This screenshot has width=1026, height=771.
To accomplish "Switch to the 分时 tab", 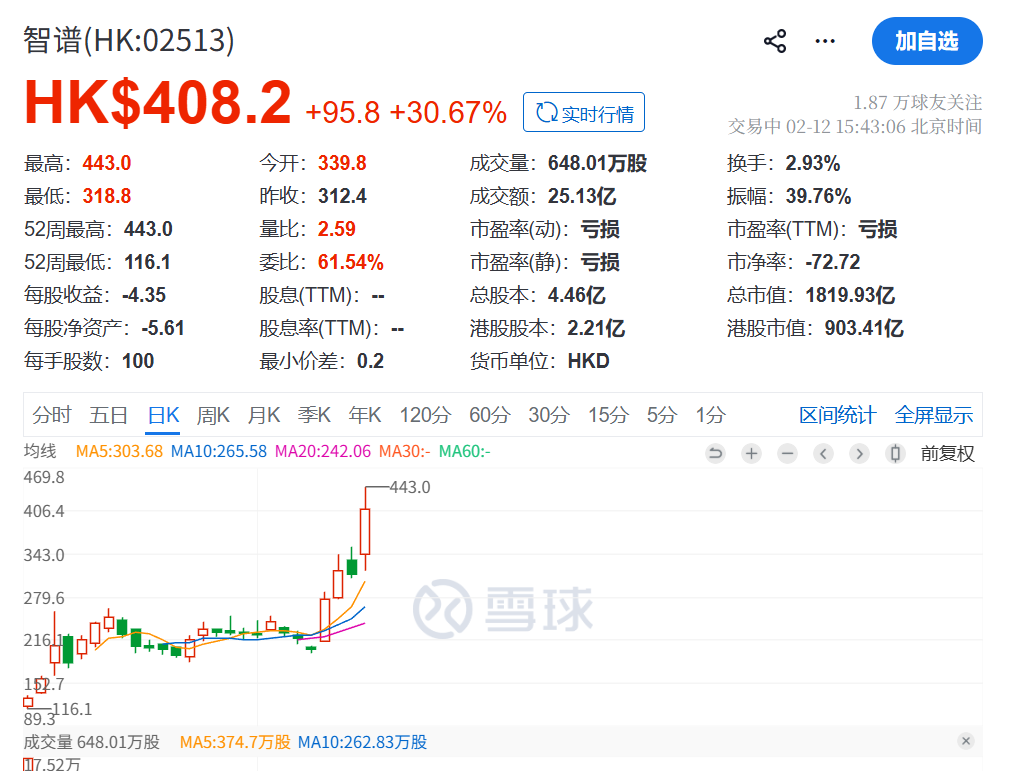I will (52, 414).
